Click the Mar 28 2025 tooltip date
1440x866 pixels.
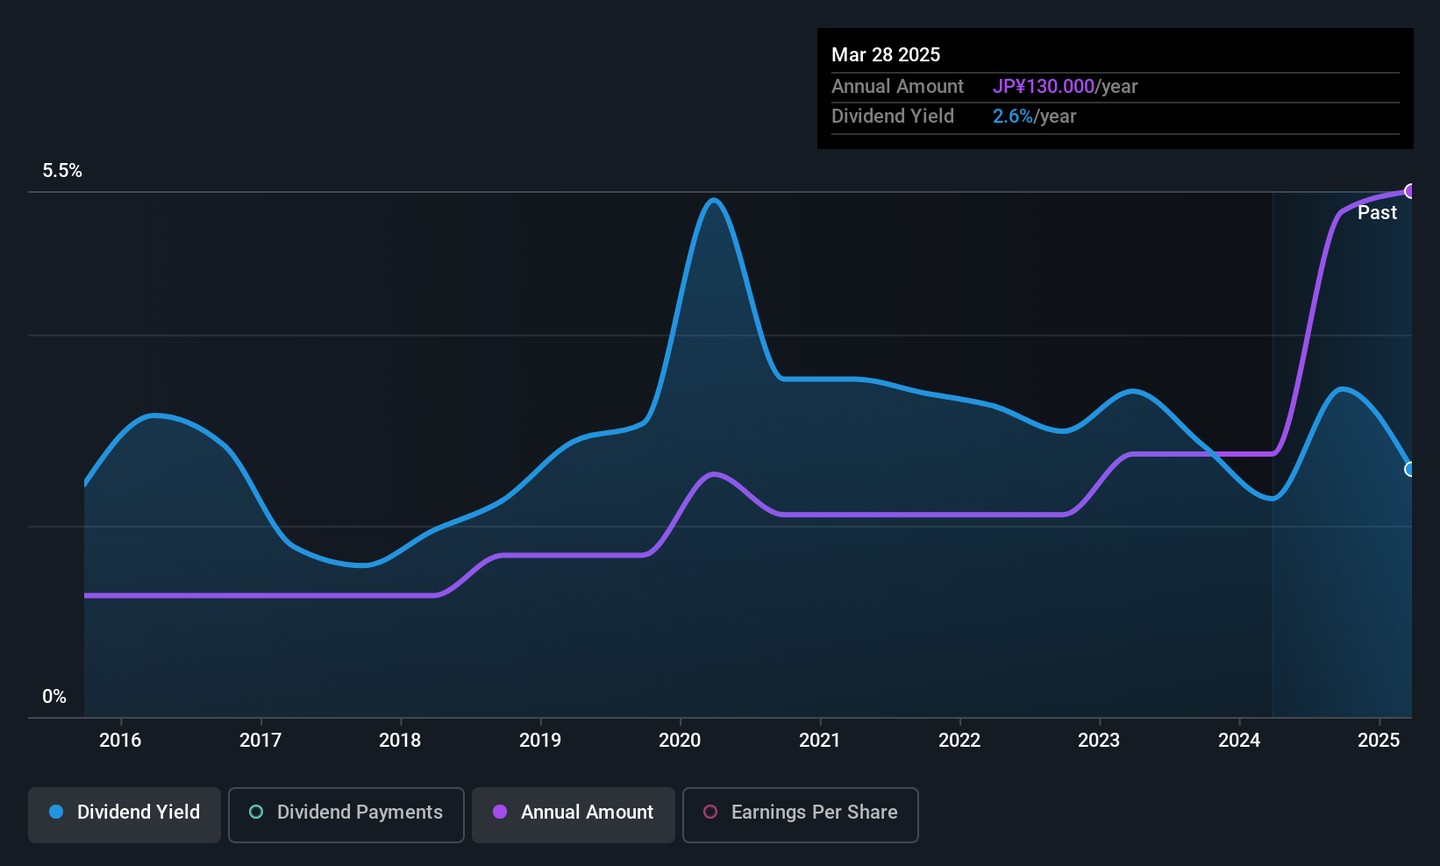(886, 55)
